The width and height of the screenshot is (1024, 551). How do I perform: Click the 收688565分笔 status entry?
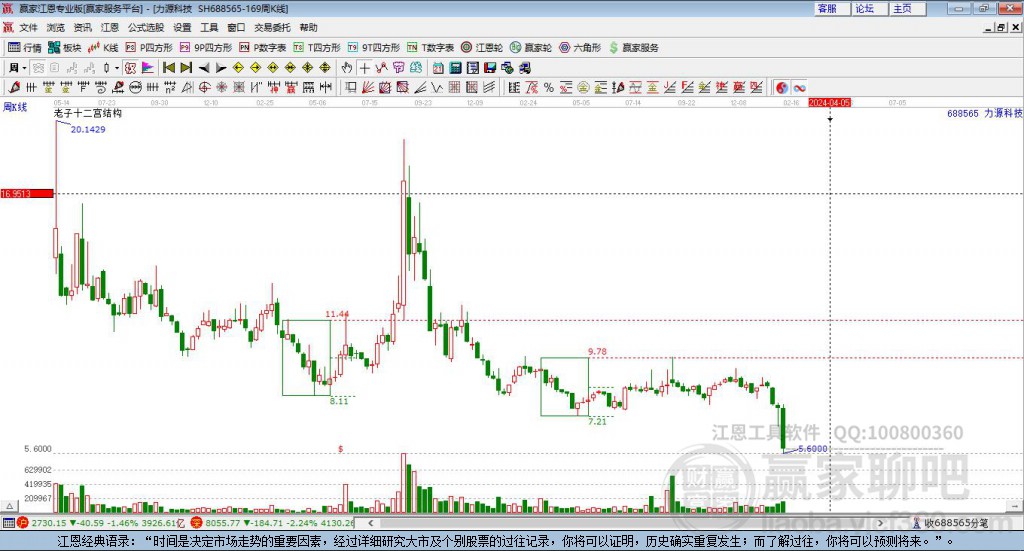click(x=951, y=523)
